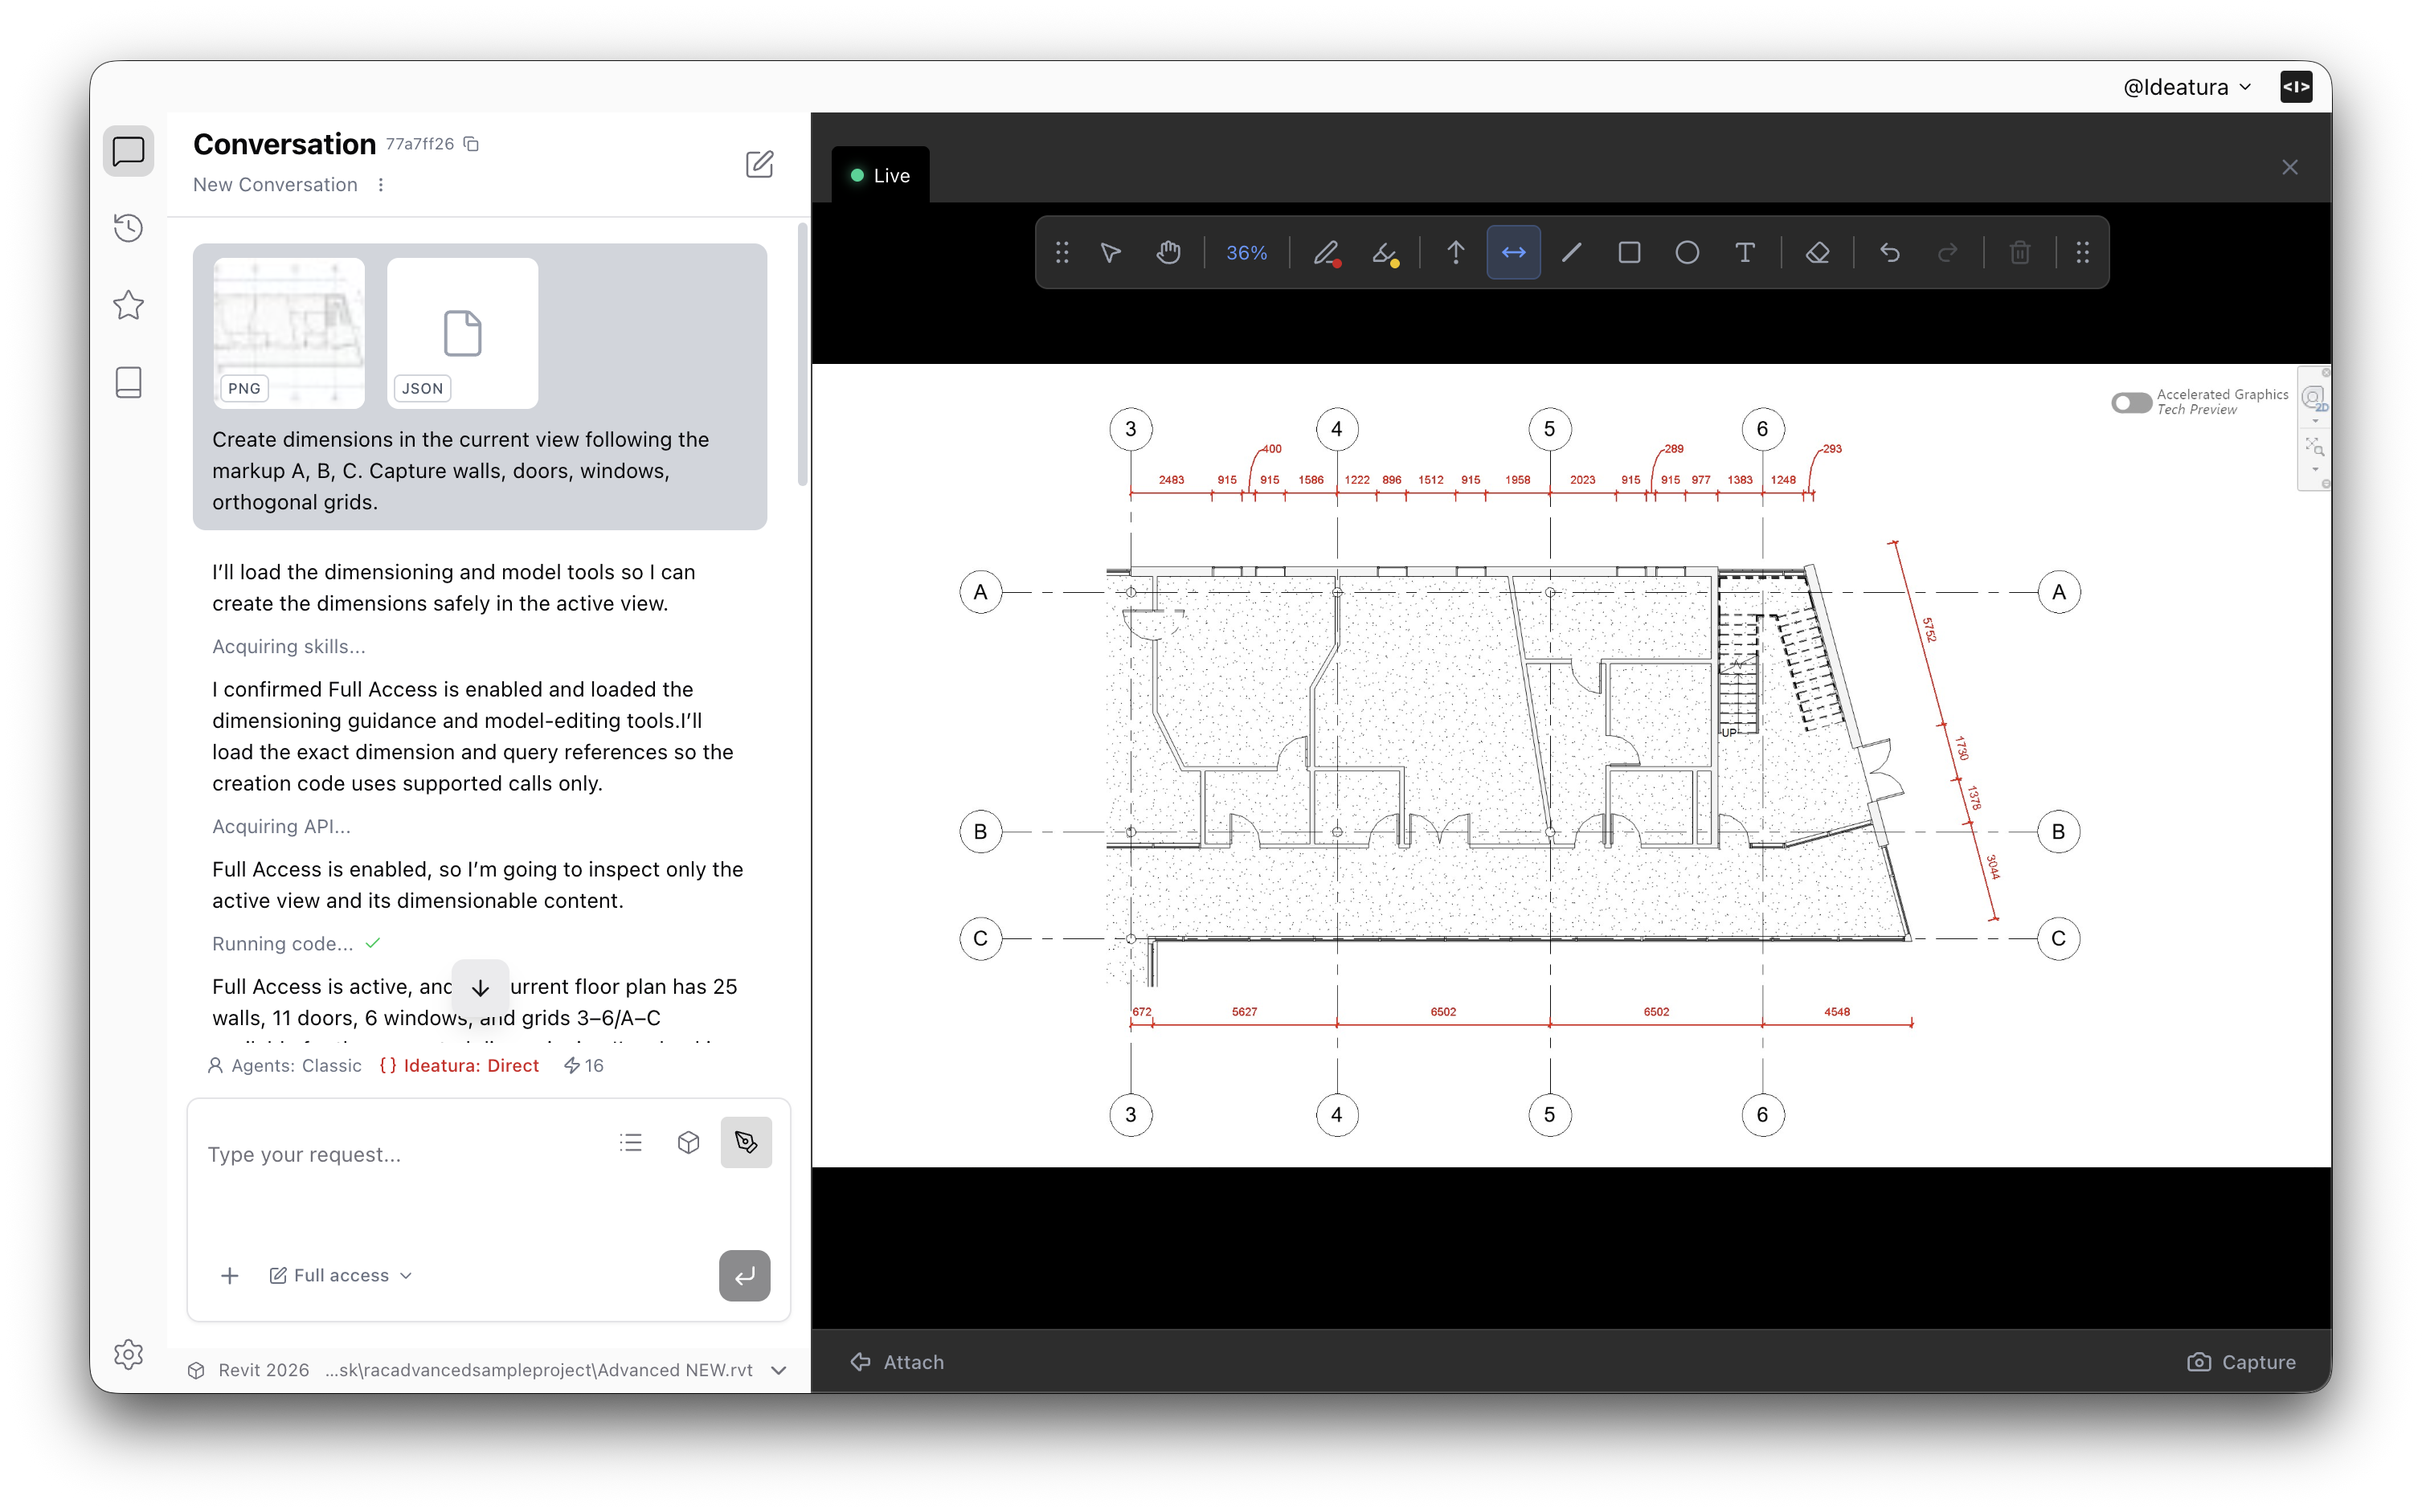Select the eraser tool

point(1818,253)
